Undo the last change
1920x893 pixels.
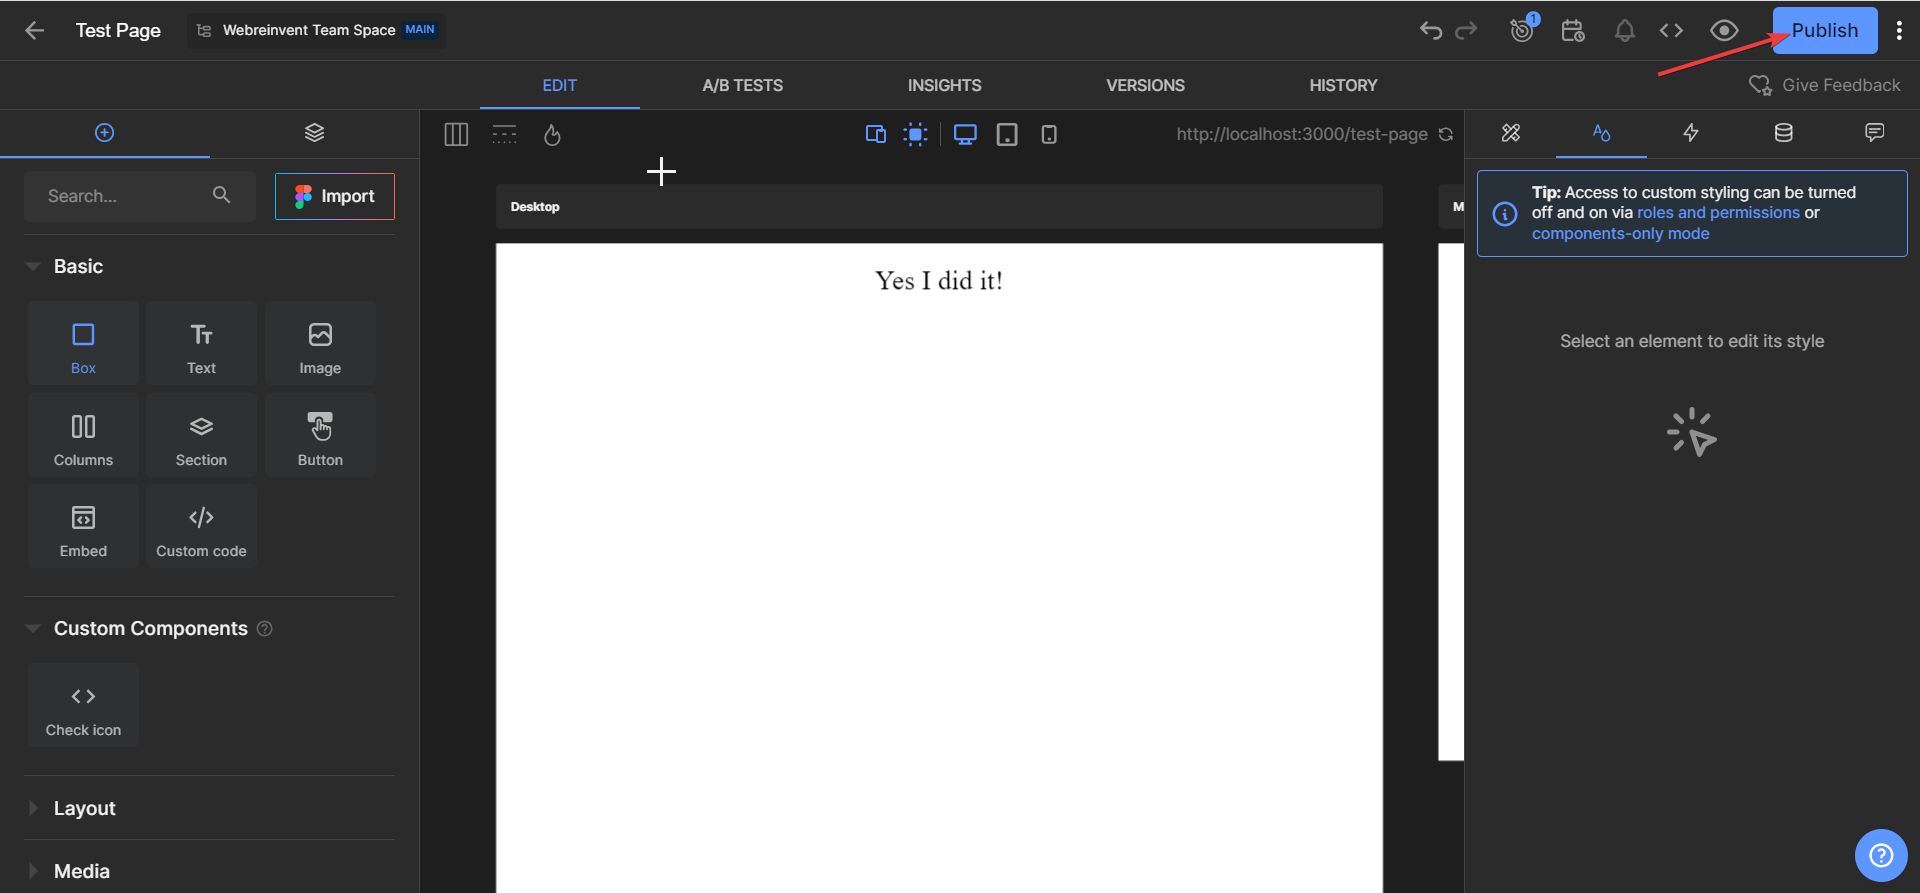pos(1431,30)
